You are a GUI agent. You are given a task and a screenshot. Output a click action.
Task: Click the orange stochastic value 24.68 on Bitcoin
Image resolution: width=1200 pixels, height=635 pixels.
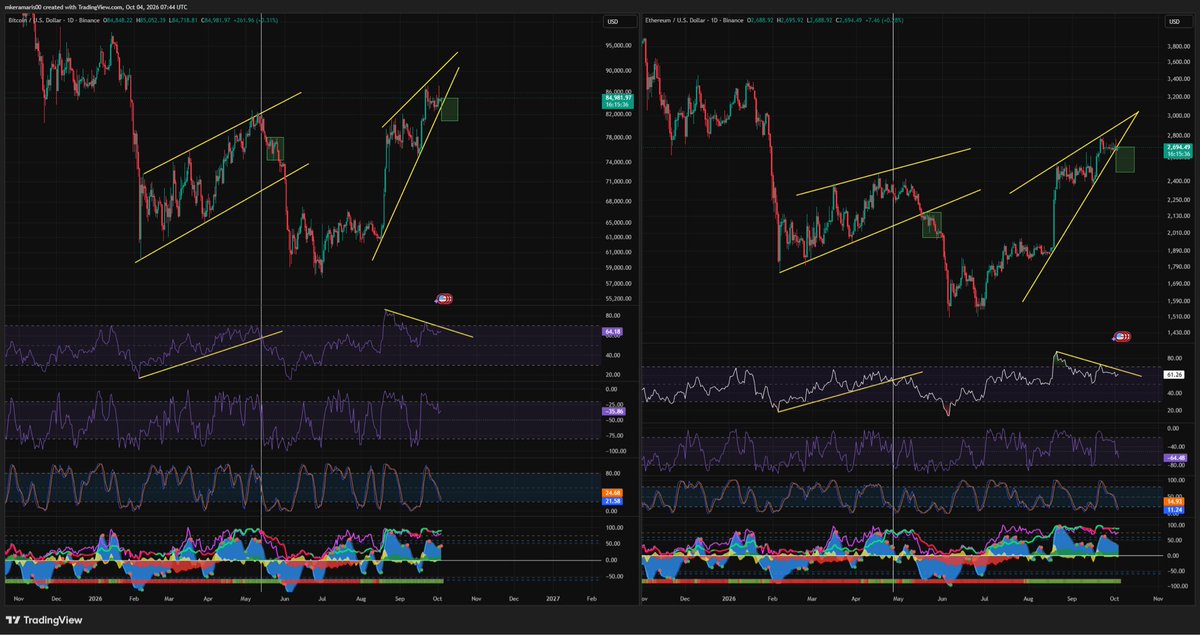613,492
